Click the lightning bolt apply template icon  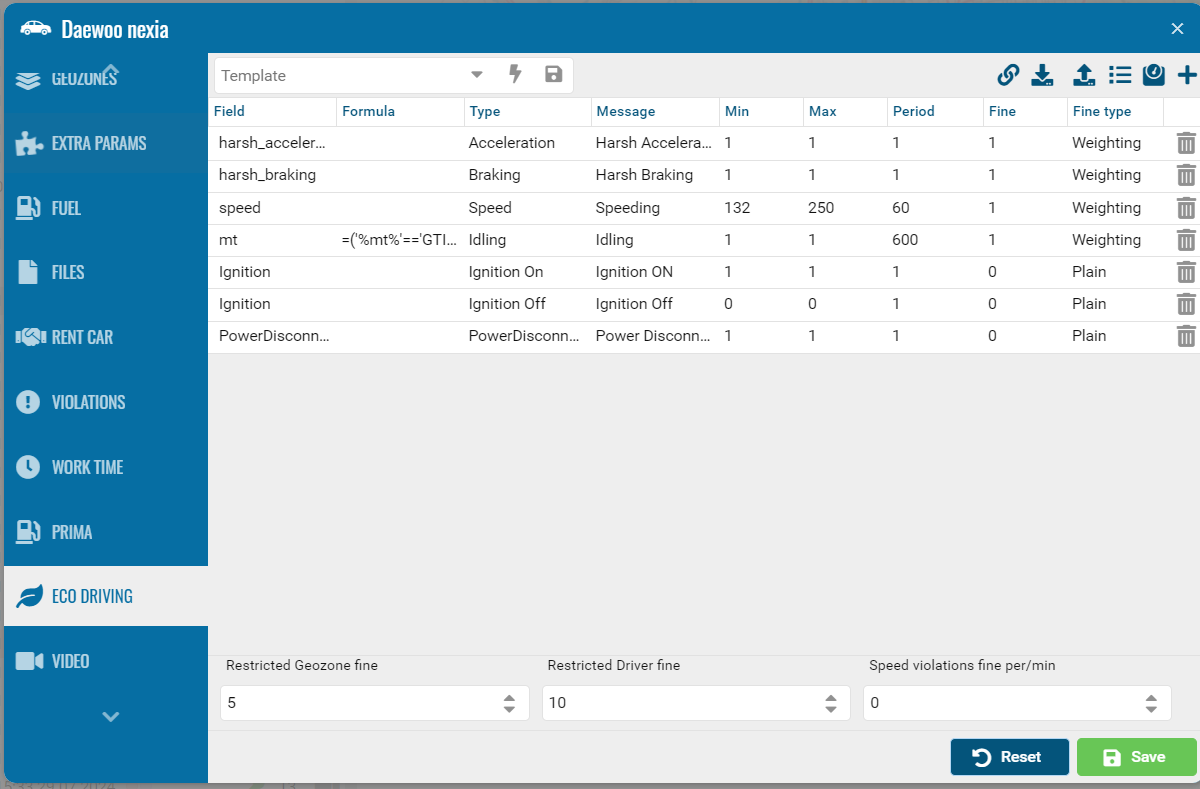pyautogui.click(x=516, y=74)
